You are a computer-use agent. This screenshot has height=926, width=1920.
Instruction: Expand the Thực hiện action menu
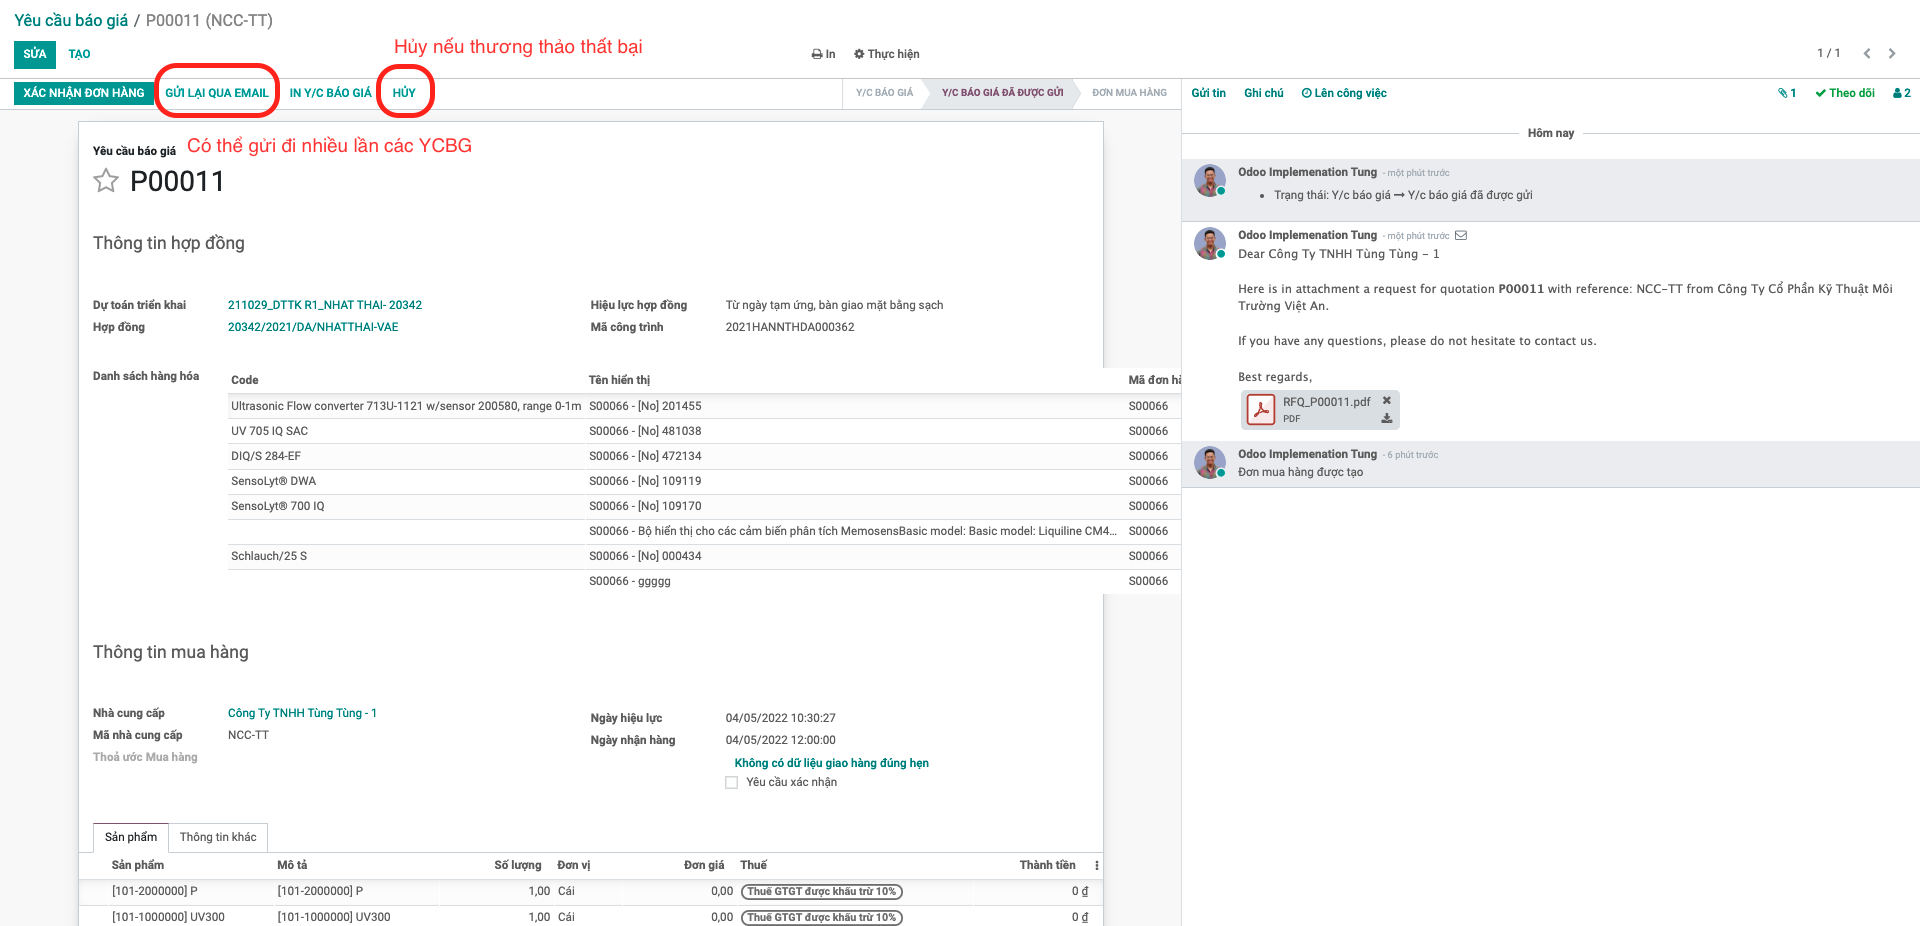point(887,54)
